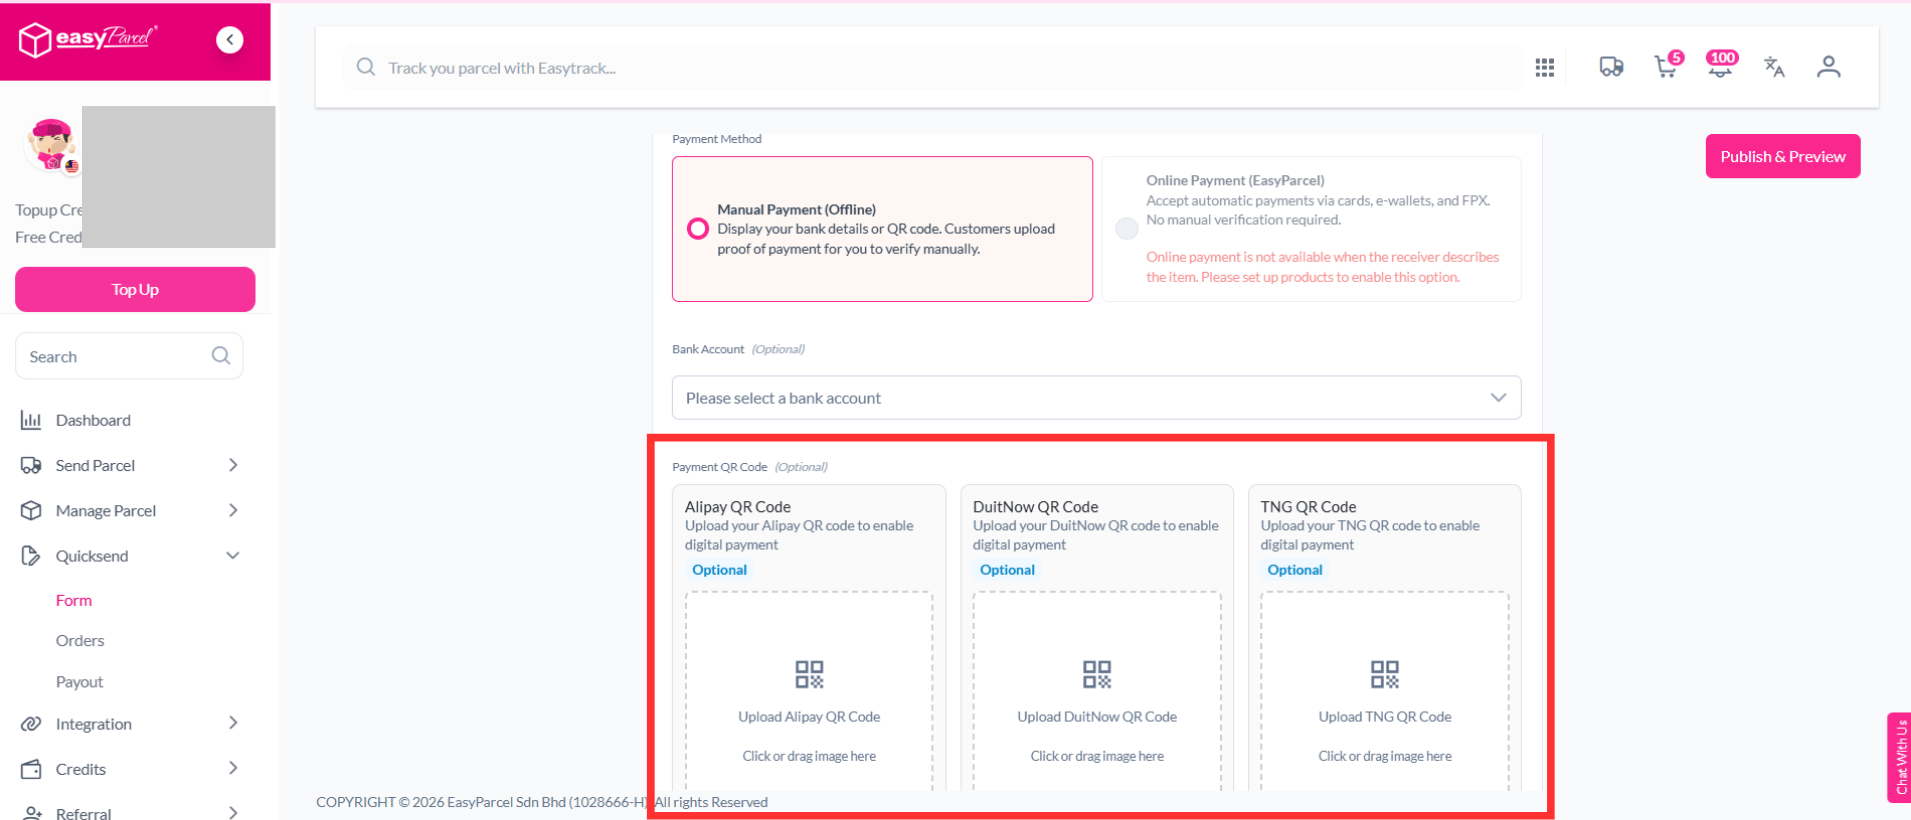Click Optional tag under DuitNow card

[1007, 570]
